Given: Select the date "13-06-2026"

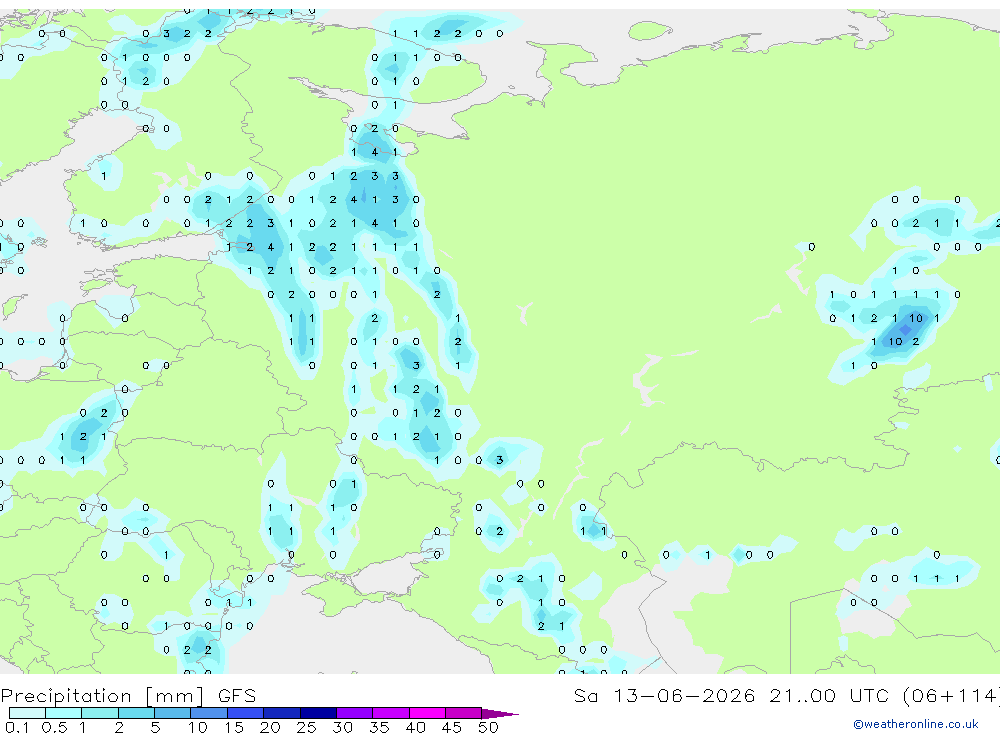Looking at the screenshot, I should [x=684, y=695].
